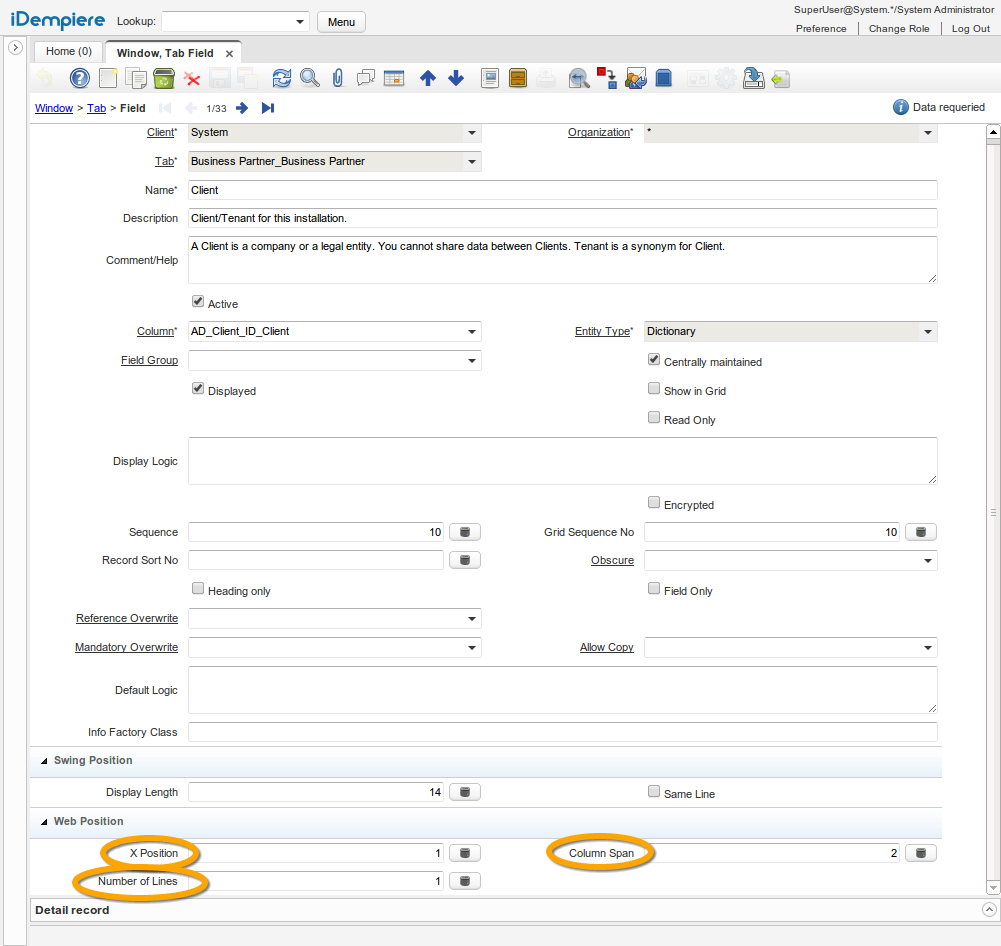Click the Help question mark icon

point(79,78)
